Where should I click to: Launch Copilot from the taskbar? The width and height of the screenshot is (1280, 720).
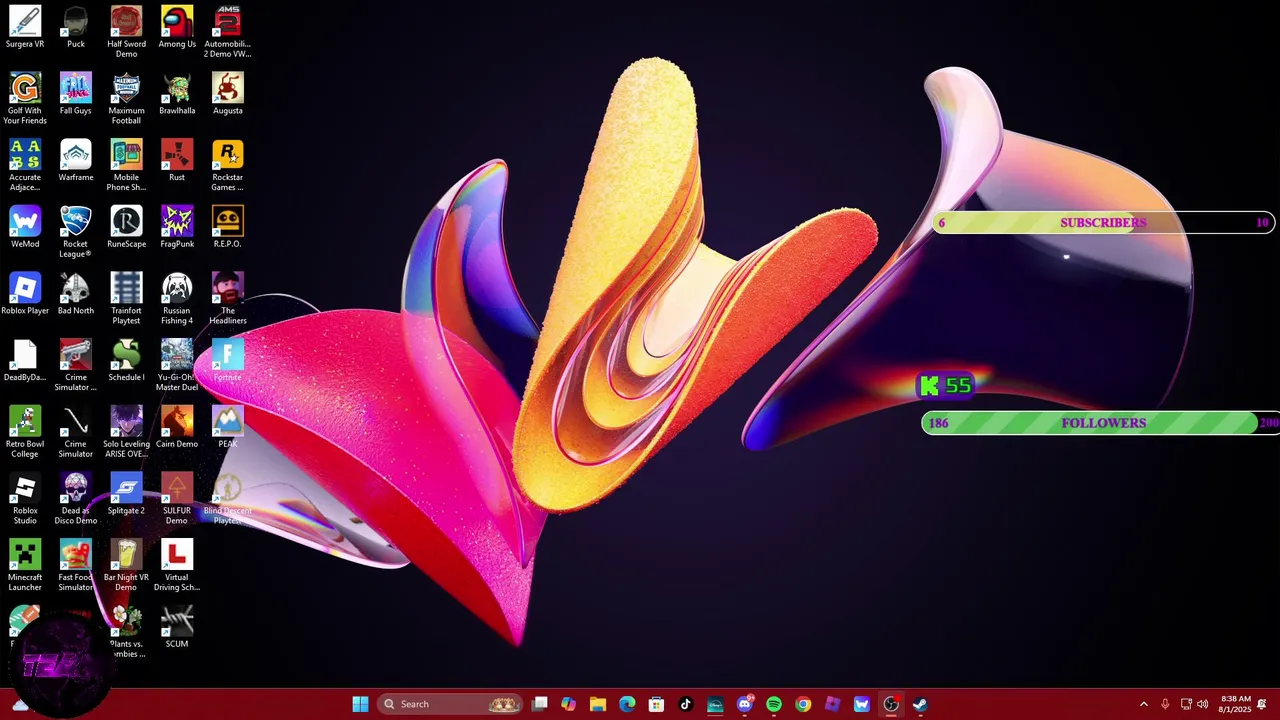click(569, 704)
